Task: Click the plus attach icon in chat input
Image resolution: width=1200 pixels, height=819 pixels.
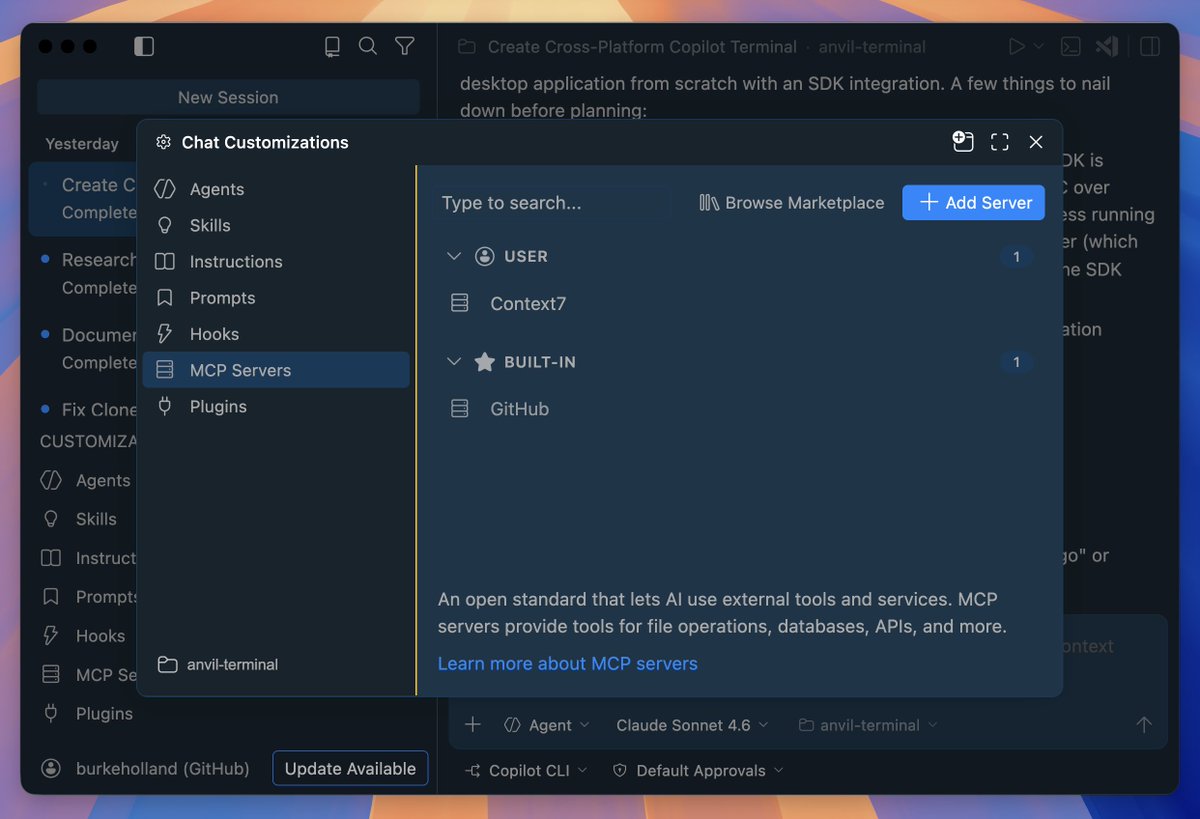Action: click(473, 725)
